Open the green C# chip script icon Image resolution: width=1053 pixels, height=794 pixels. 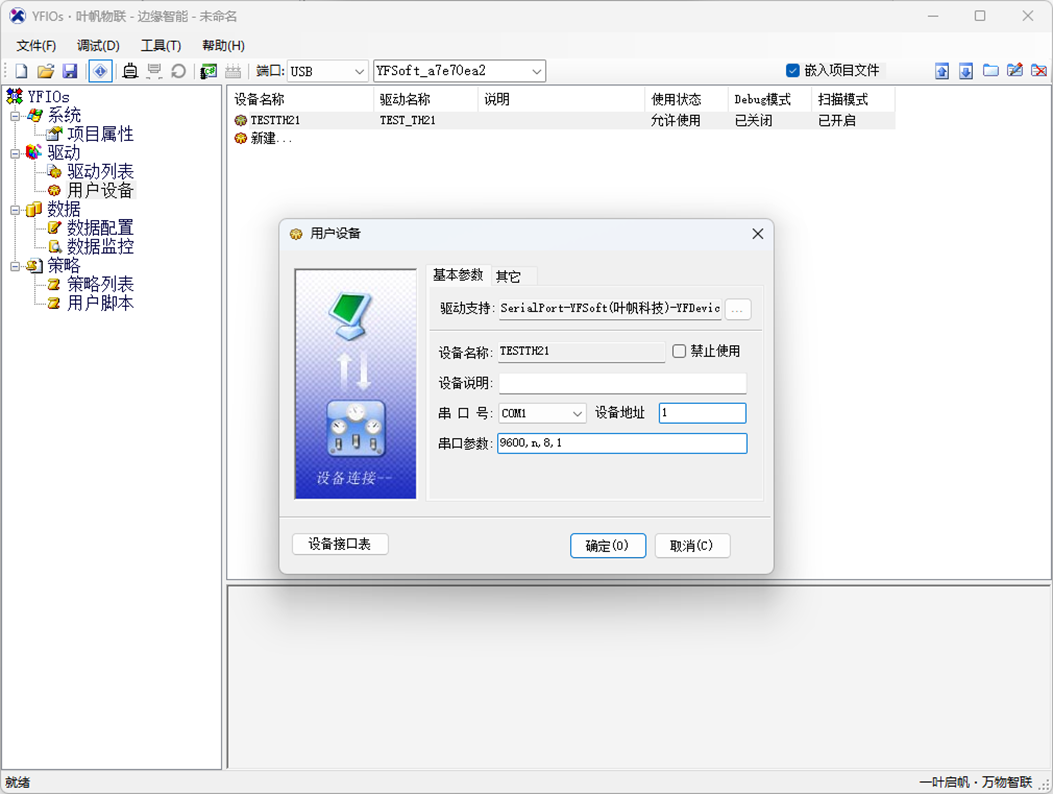pos(209,71)
